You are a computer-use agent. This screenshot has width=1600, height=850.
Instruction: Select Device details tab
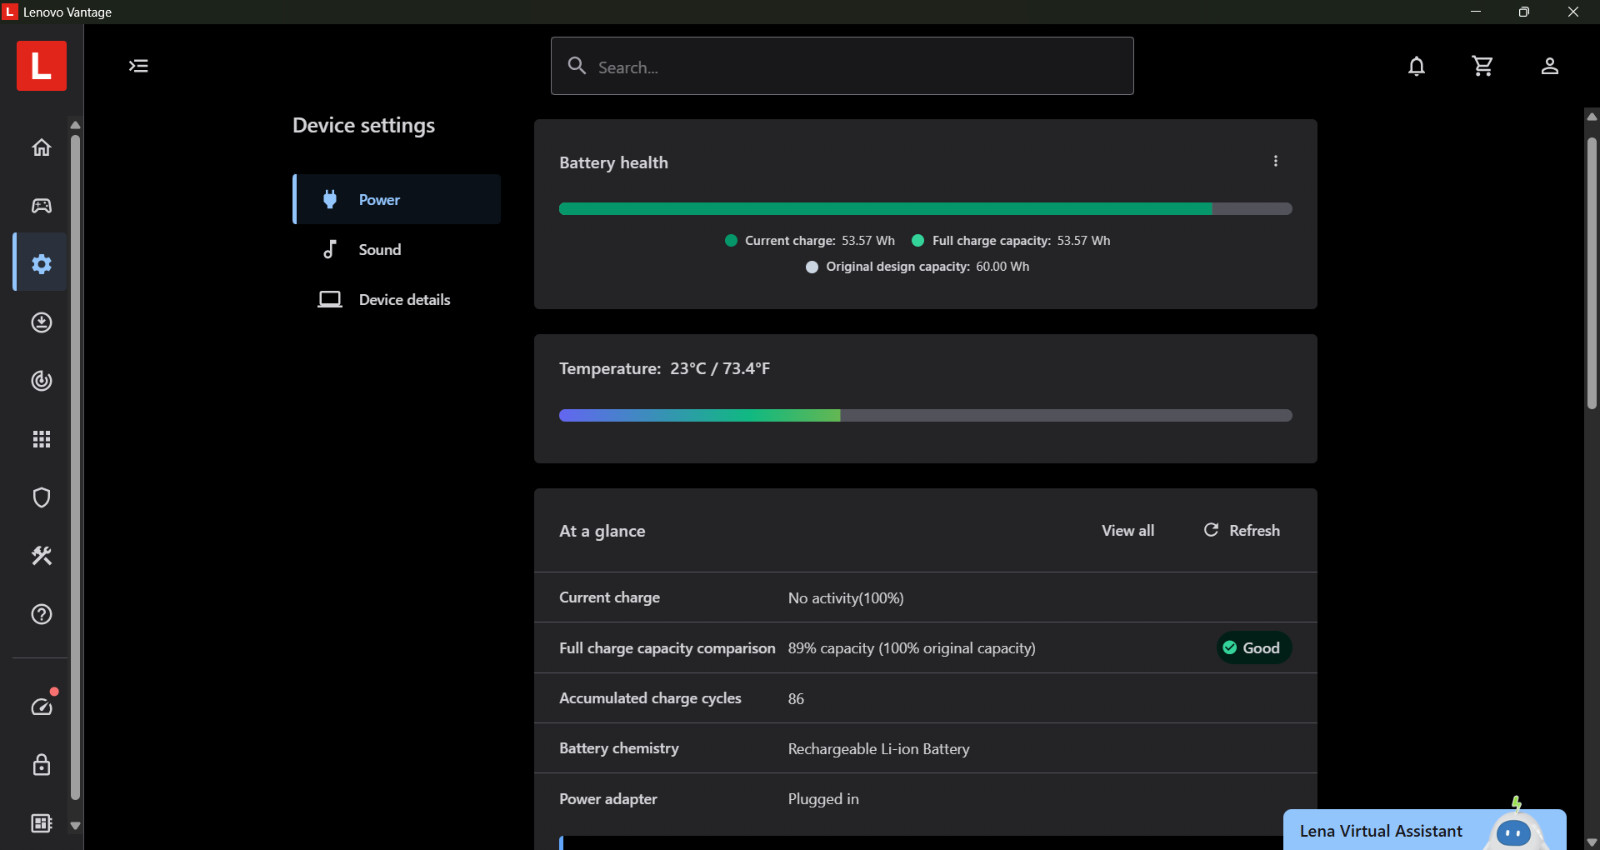point(397,299)
